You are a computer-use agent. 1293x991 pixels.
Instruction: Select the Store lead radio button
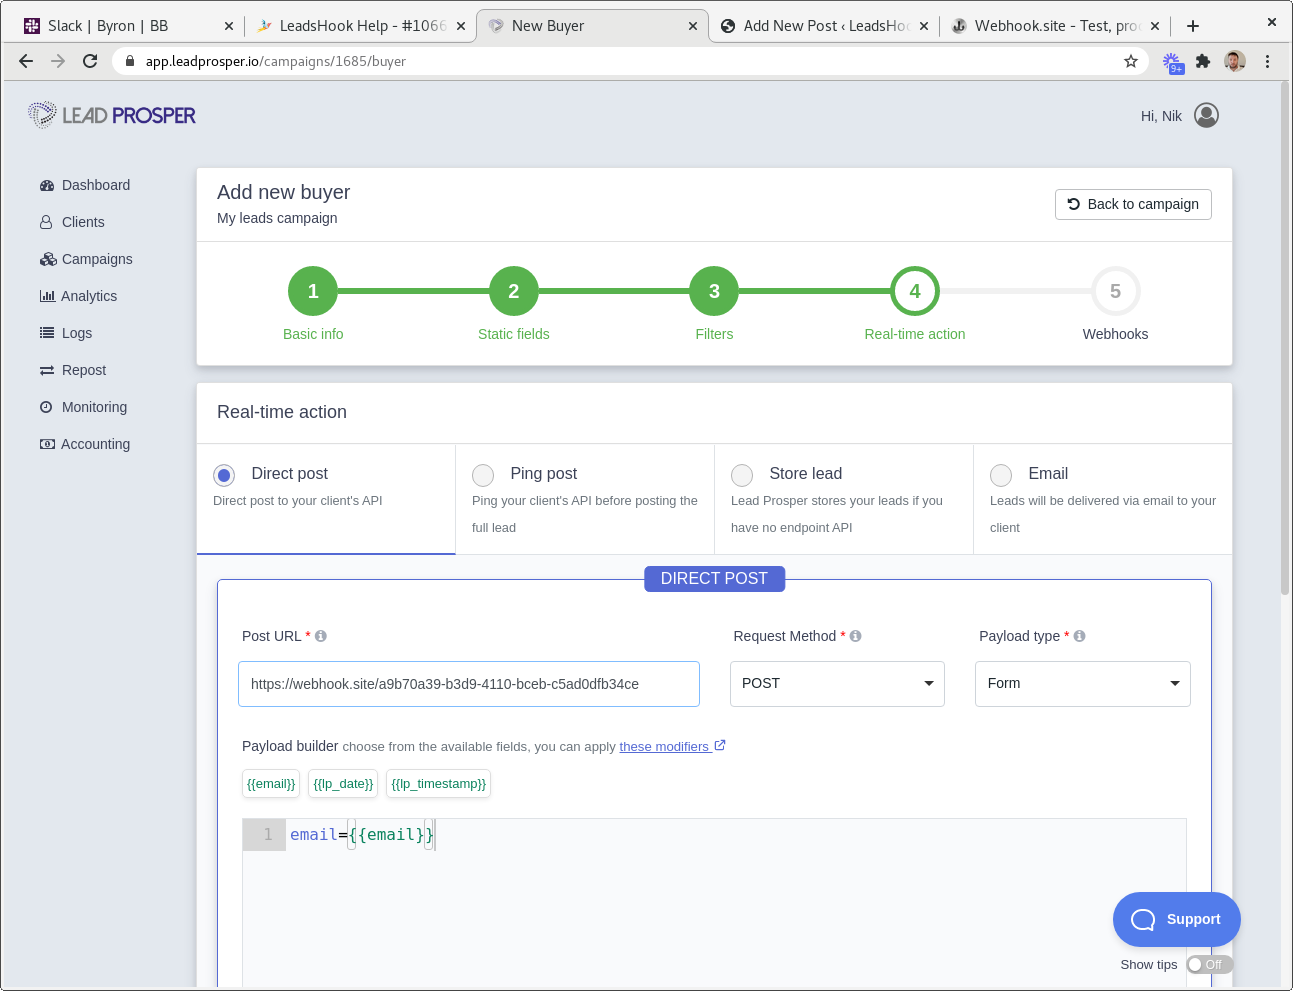[742, 475]
